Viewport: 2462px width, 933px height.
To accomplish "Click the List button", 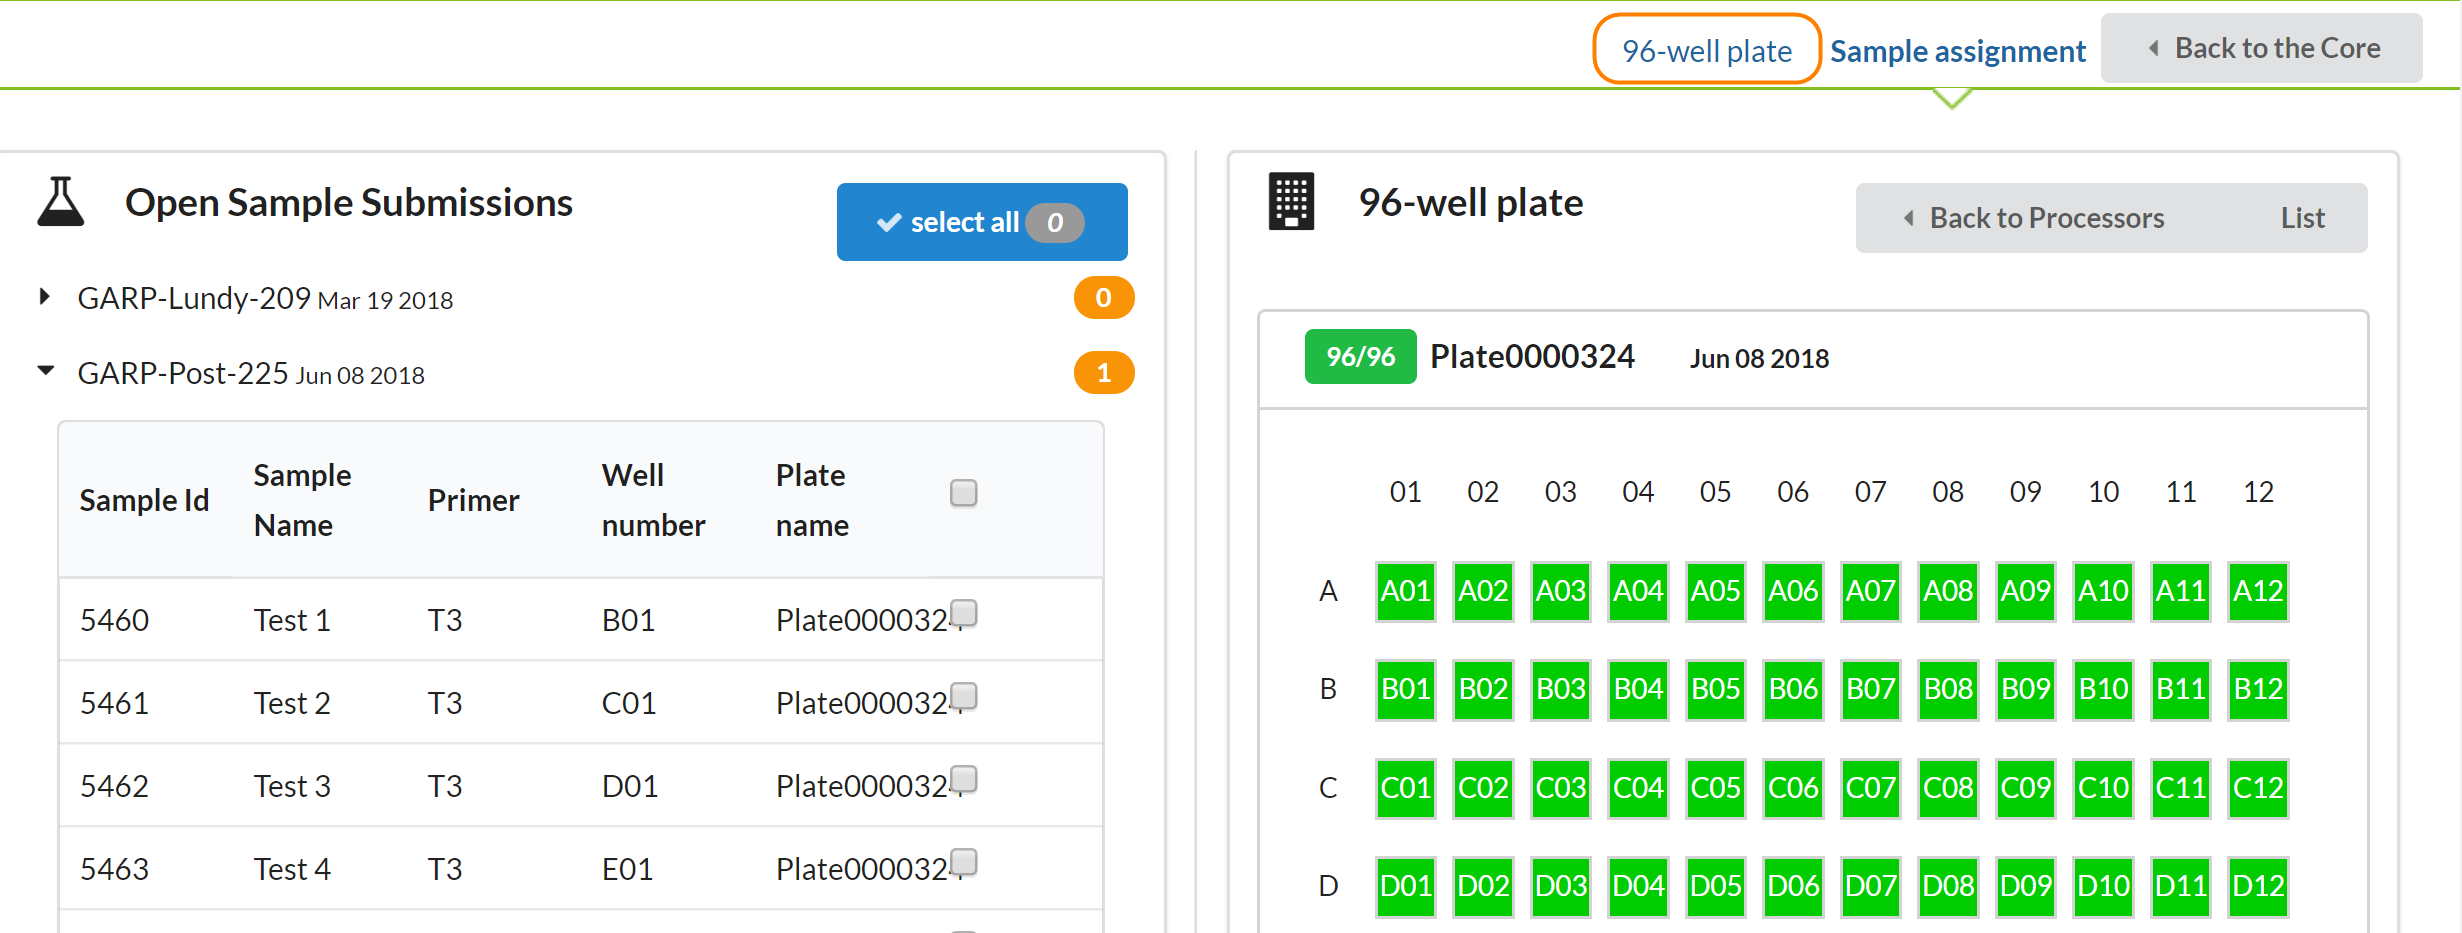I will tap(2302, 218).
